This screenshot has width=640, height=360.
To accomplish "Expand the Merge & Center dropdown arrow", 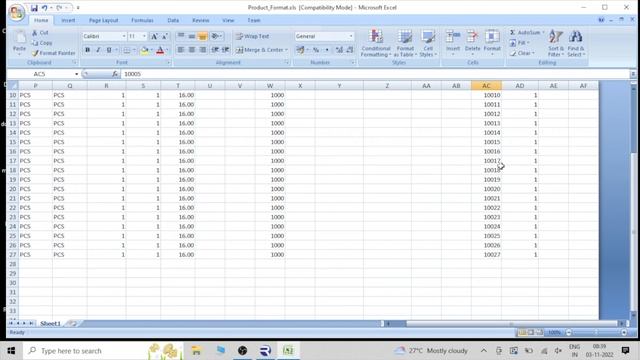I will coord(286,50).
